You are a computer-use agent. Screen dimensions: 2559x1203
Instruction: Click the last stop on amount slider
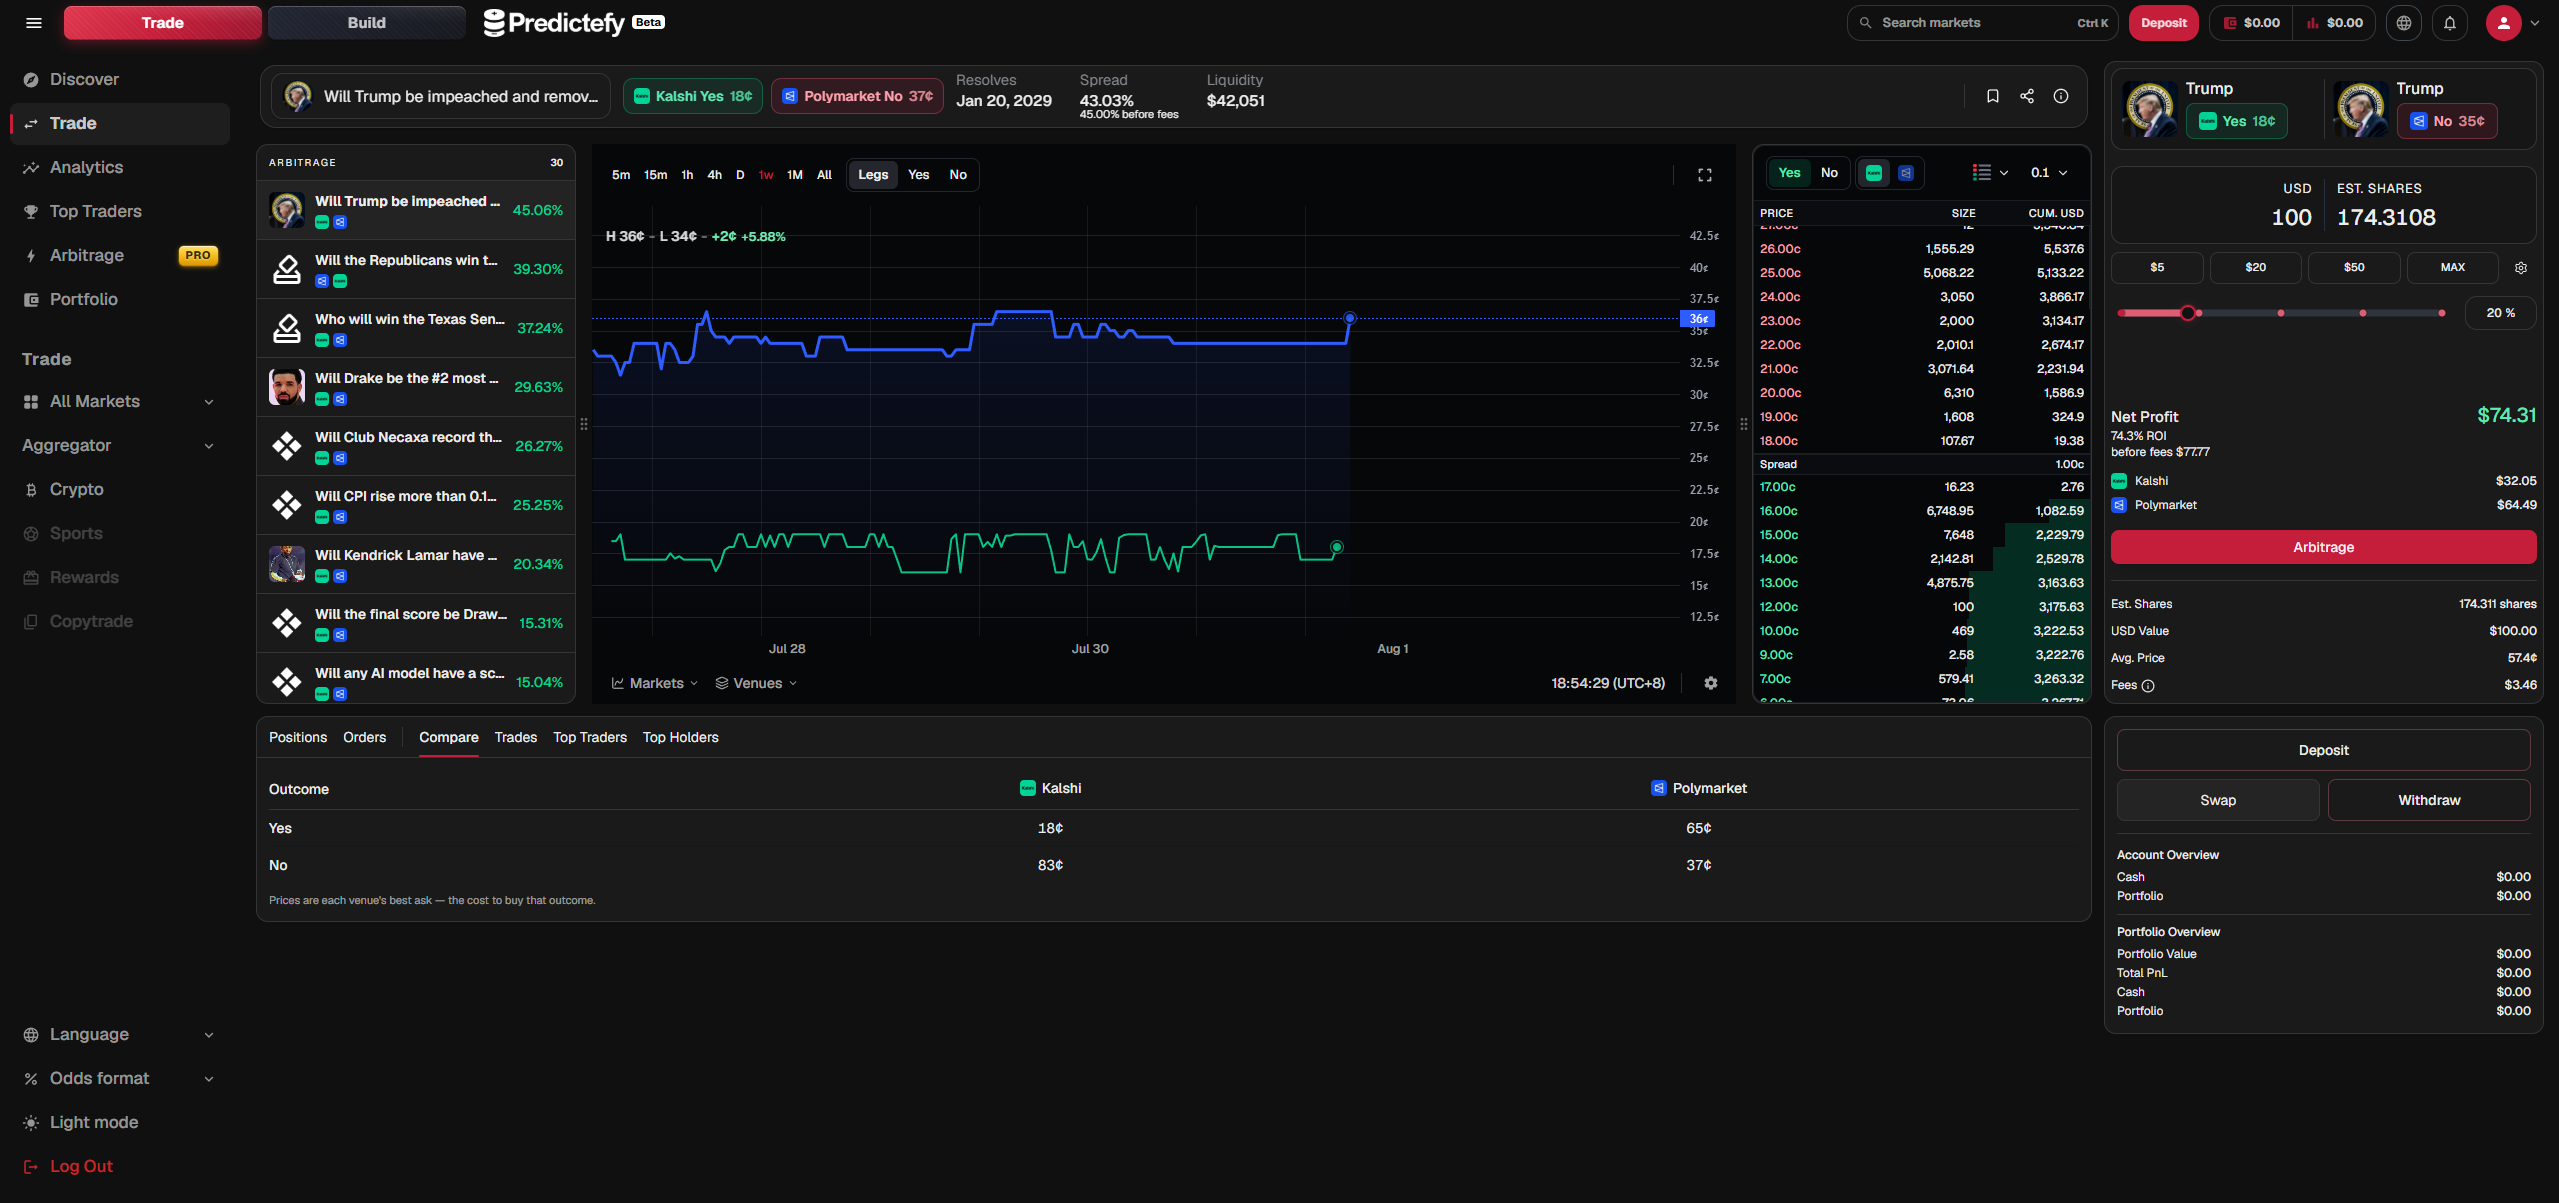(x=2442, y=313)
